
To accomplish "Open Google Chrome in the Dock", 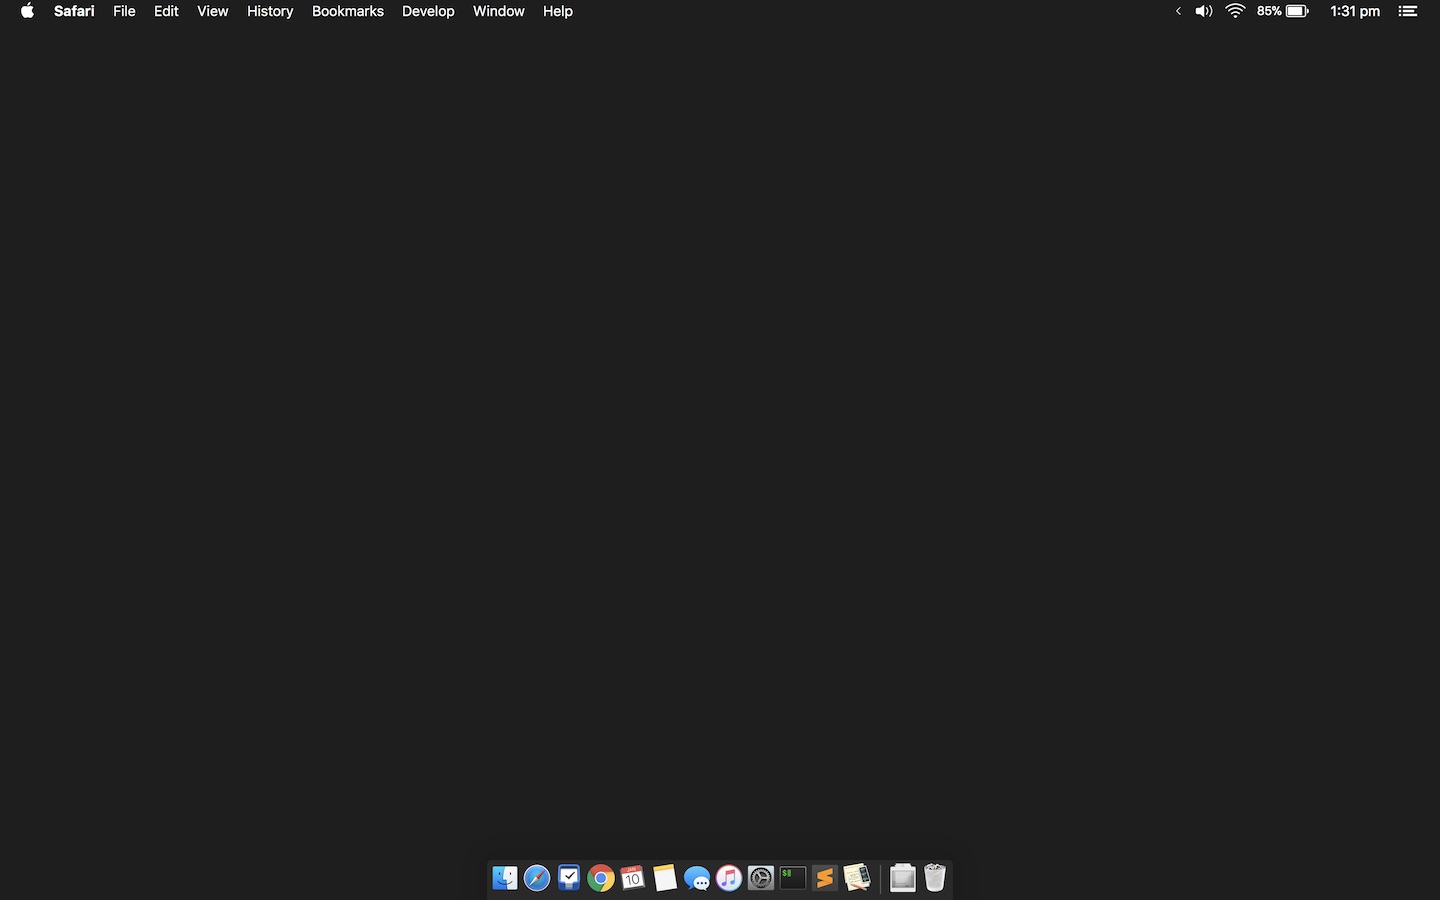I will [x=601, y=878].
